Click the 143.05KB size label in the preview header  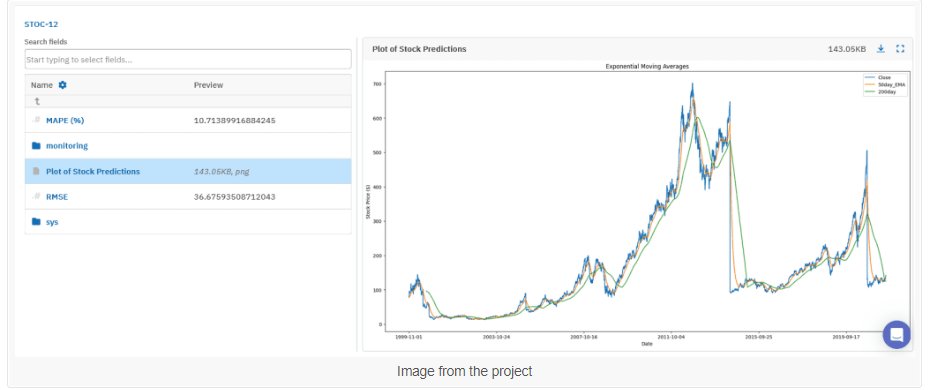(x=846, y=49)
